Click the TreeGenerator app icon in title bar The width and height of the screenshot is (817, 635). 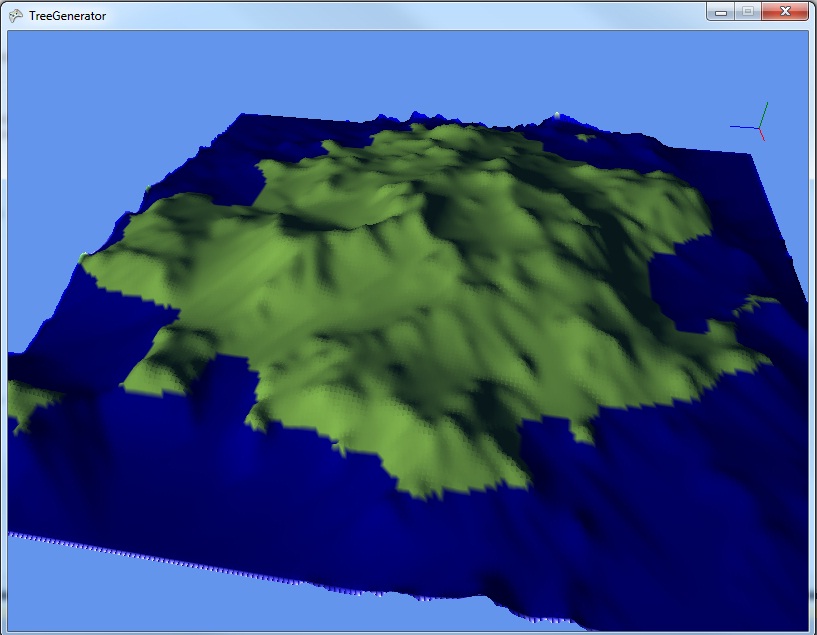click(x=16, y=15)
